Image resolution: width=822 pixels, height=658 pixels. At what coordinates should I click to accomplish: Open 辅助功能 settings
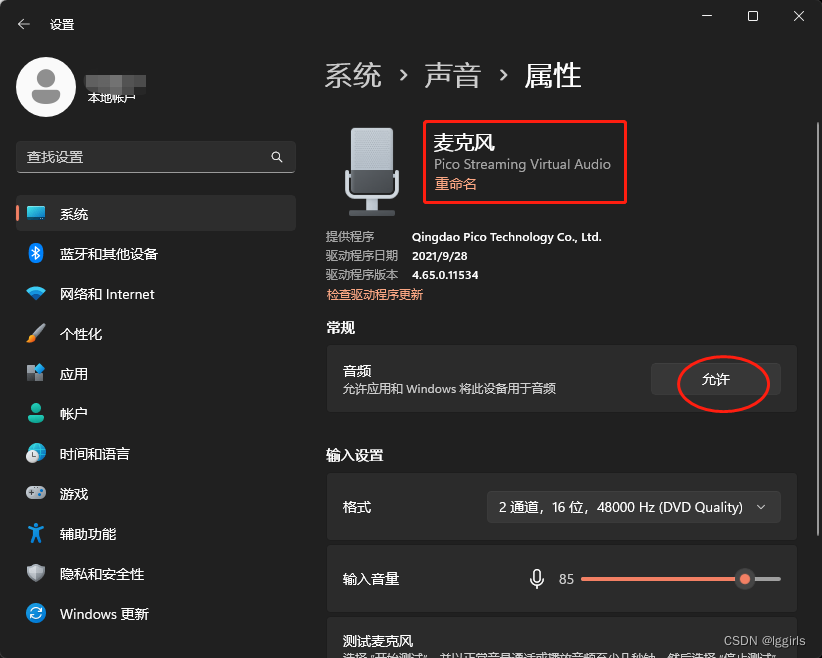(x=156, y=533)
